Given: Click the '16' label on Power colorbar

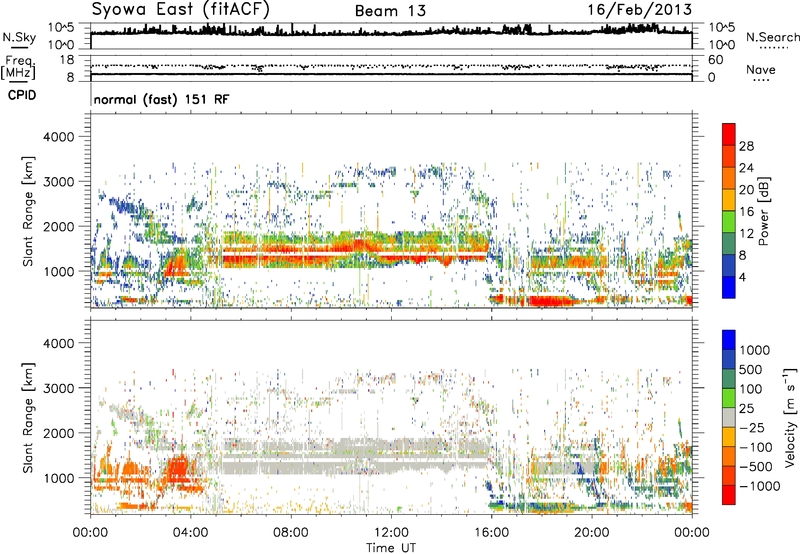Looking at the screenshot, I should pos(746,212).
